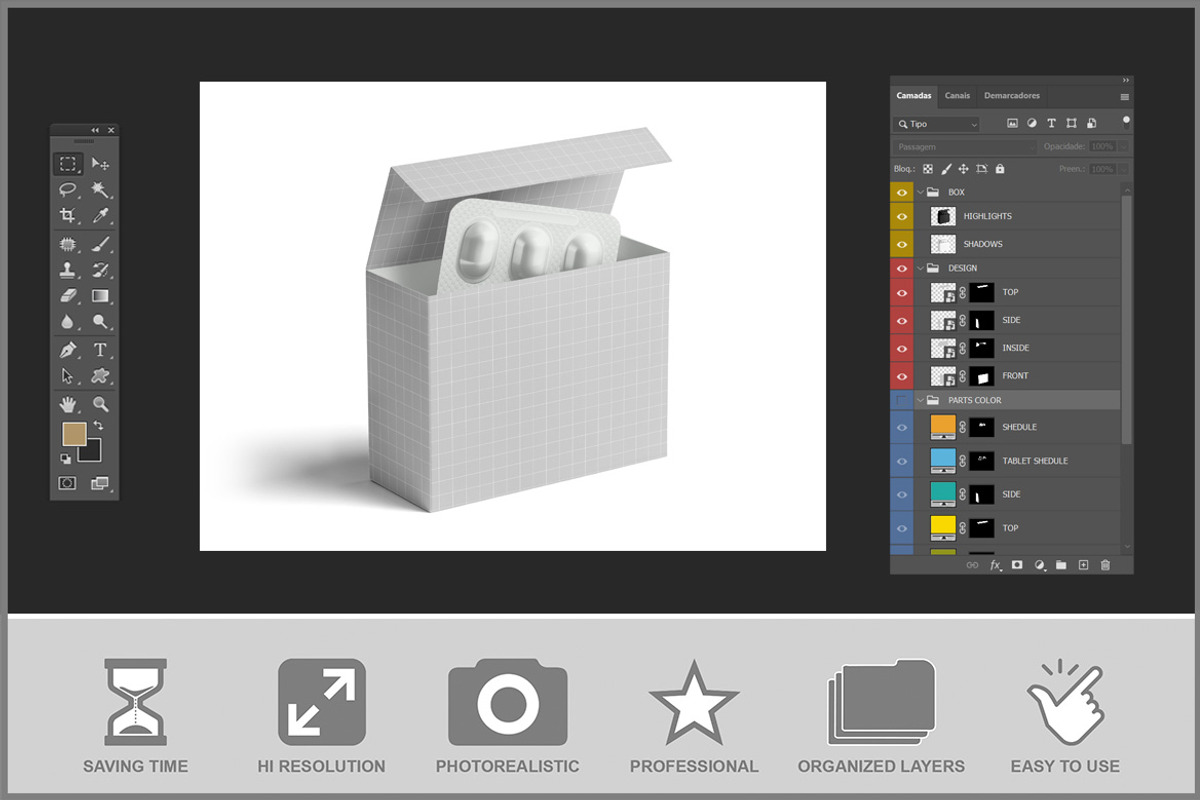Lock all with padlock icon
Viewport: 1200px width, 800px height.
pos(1000,169)
